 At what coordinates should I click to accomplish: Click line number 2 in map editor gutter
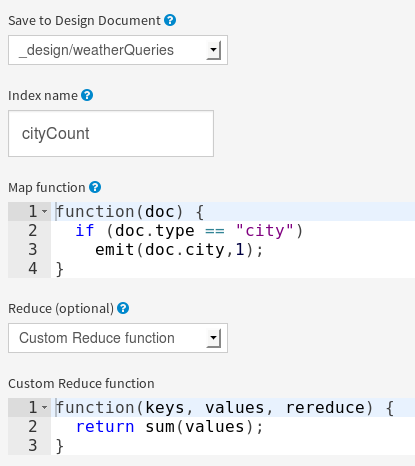click(x=32, y=231)
